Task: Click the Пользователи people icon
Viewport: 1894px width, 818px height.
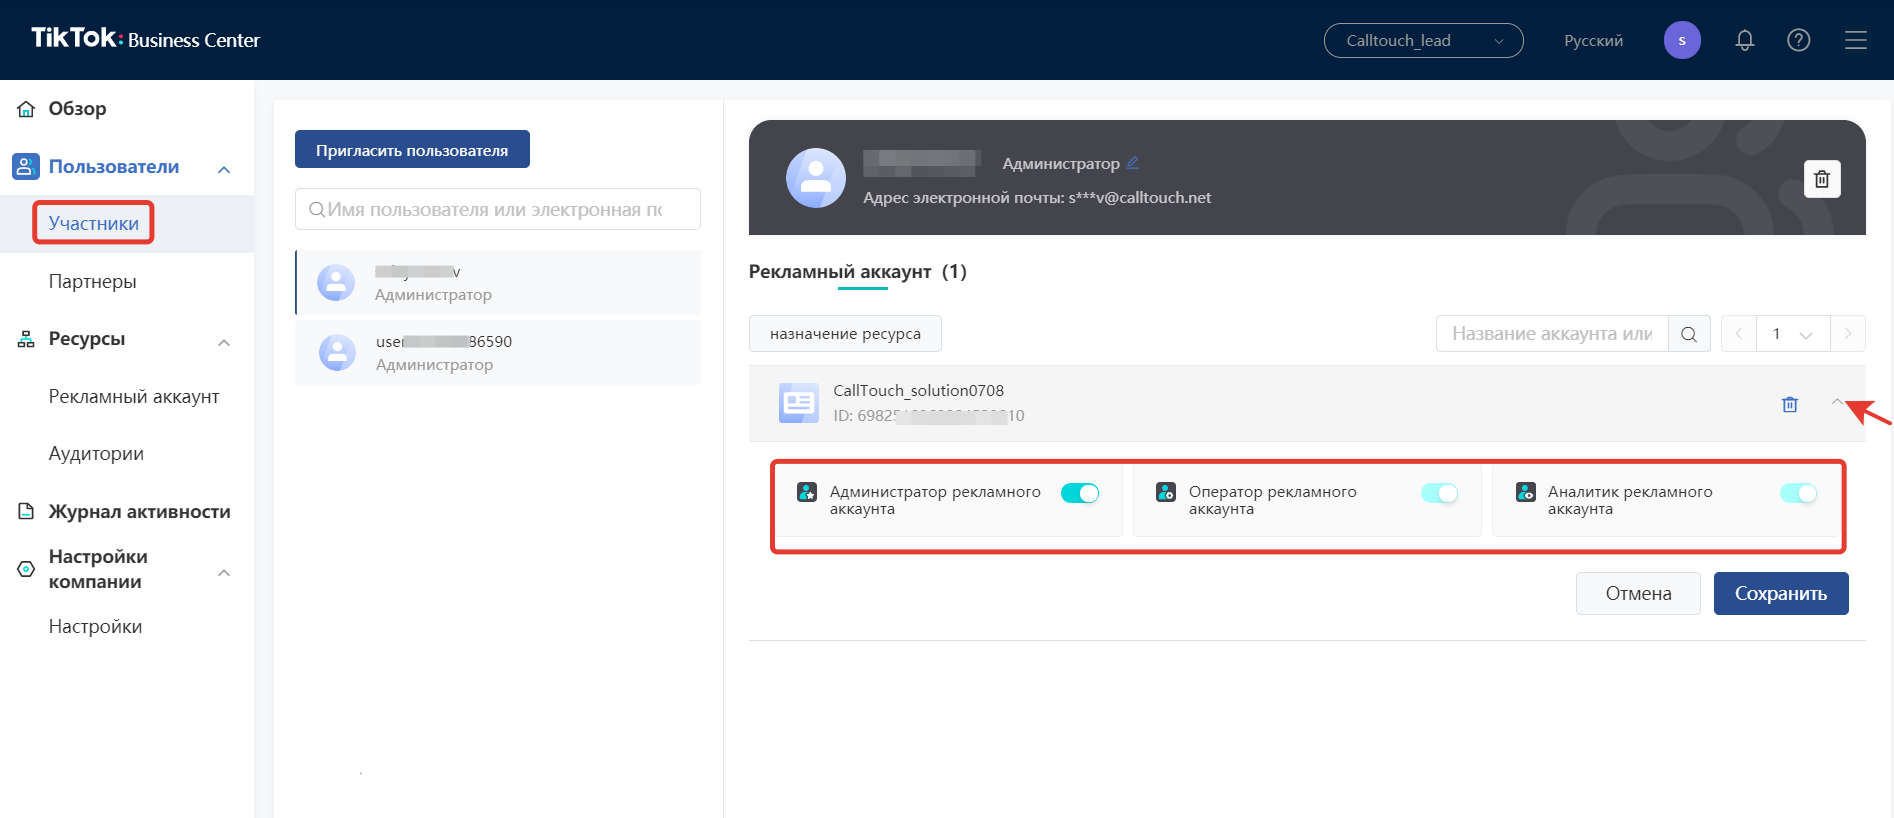Action: pyautogui.click(x=26, y=167)
